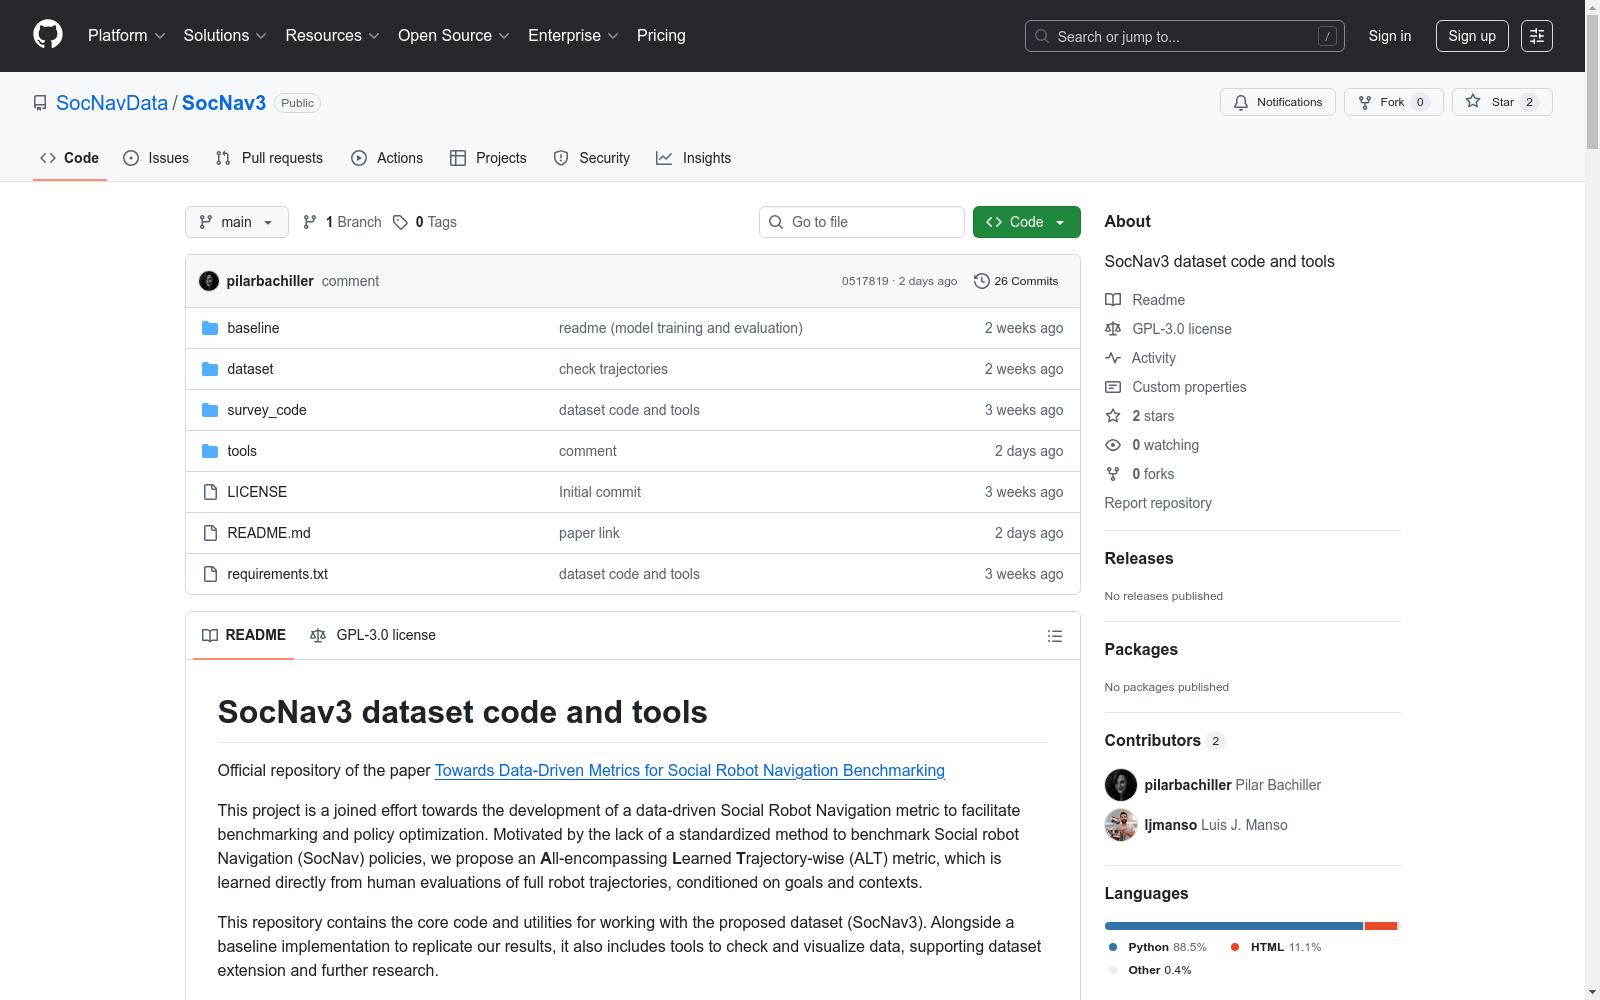The image size is (1600, 1000).
Task: Click the Notifications bell button
Action: pyautogui.click(x=1277, y=102)
